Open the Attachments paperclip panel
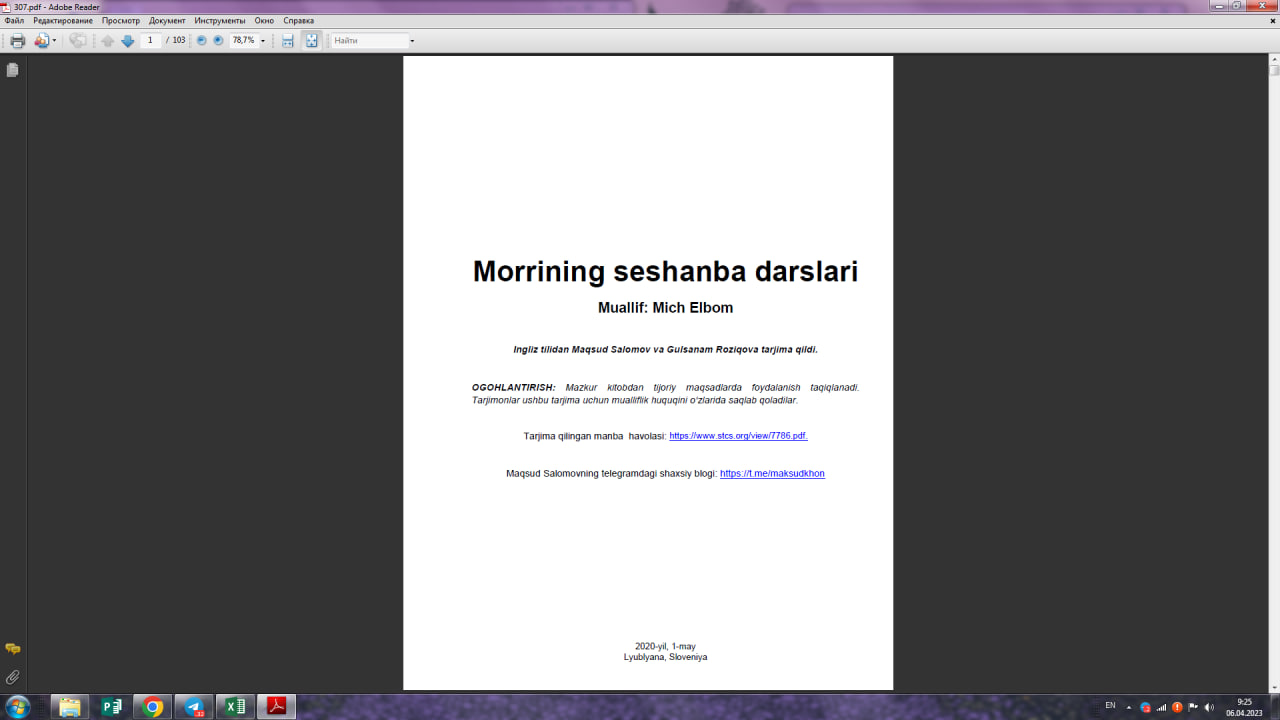The height and width of the screenshot is (720, 1280). click(11, 676)
